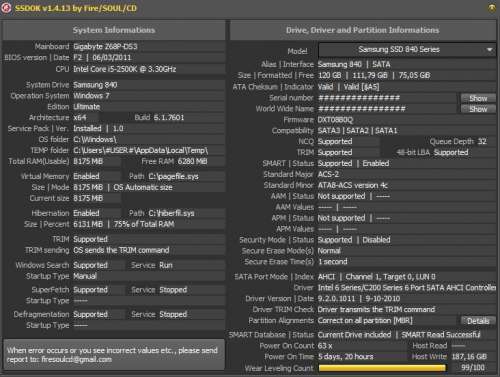500x377 pixels.
Task: Select OS folder value C:\Windows\
Action: click(x=95, y=139)
